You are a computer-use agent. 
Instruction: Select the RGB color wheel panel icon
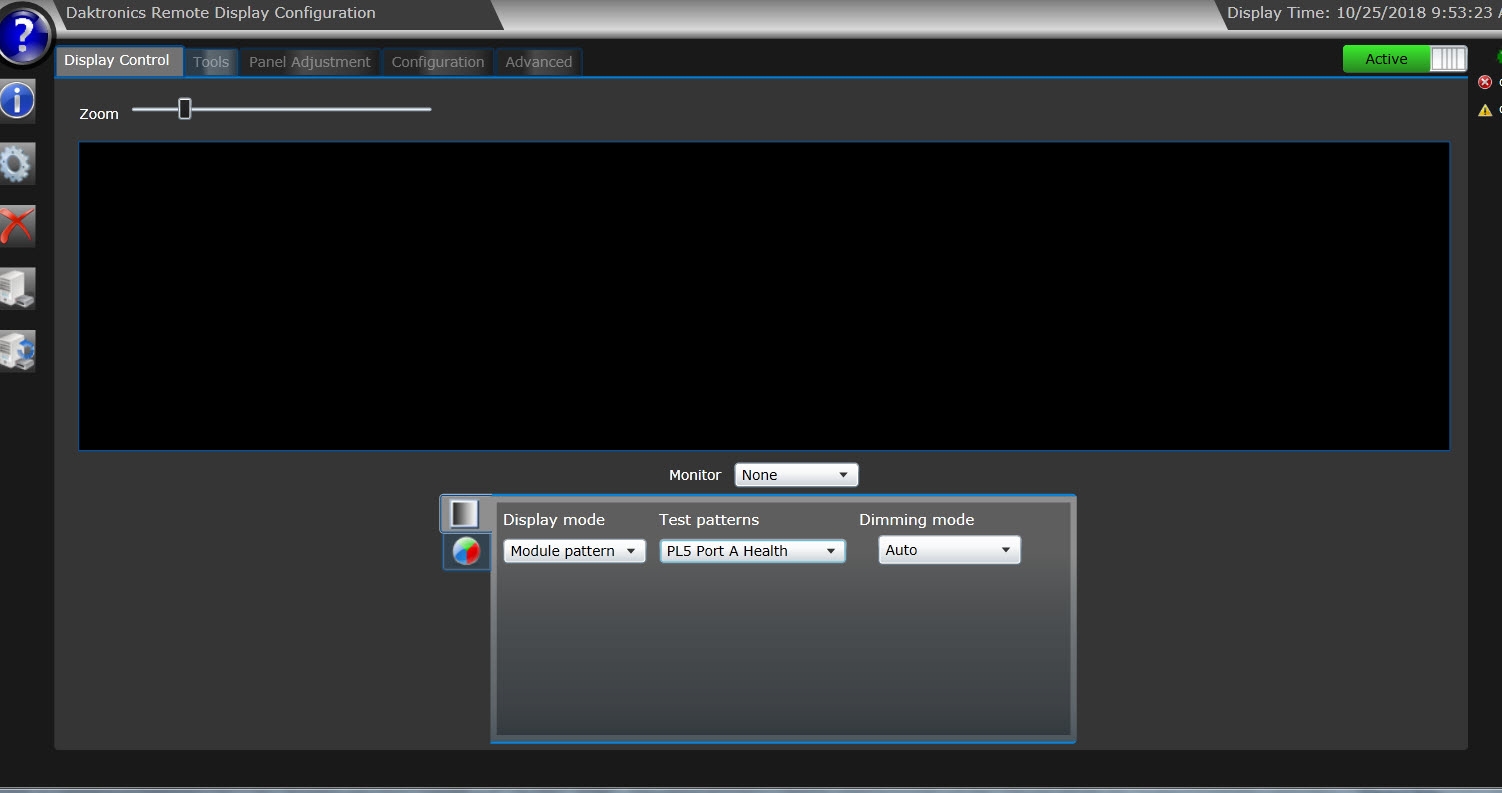(x=466, y=551)
